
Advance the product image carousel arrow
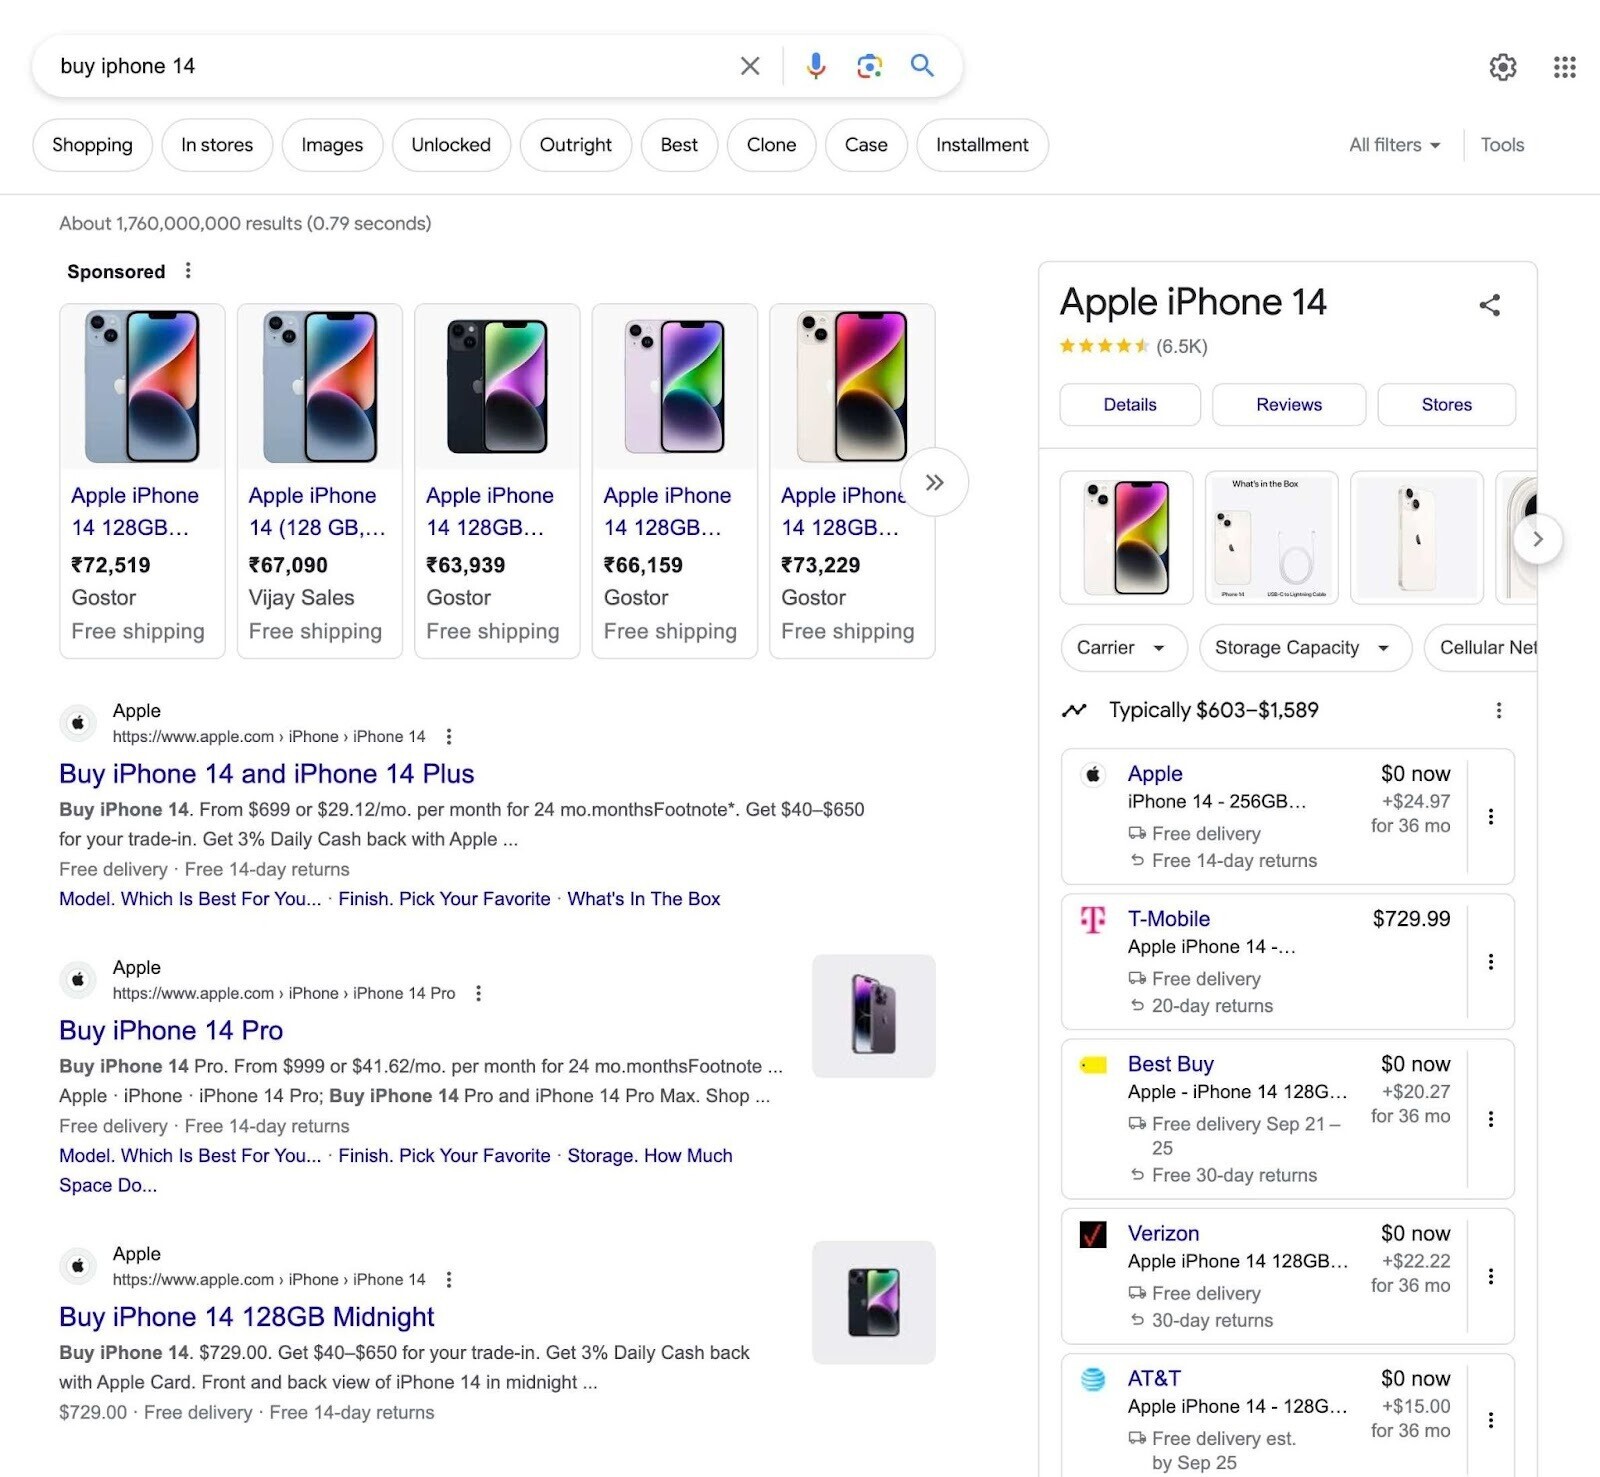point(1538,539)
